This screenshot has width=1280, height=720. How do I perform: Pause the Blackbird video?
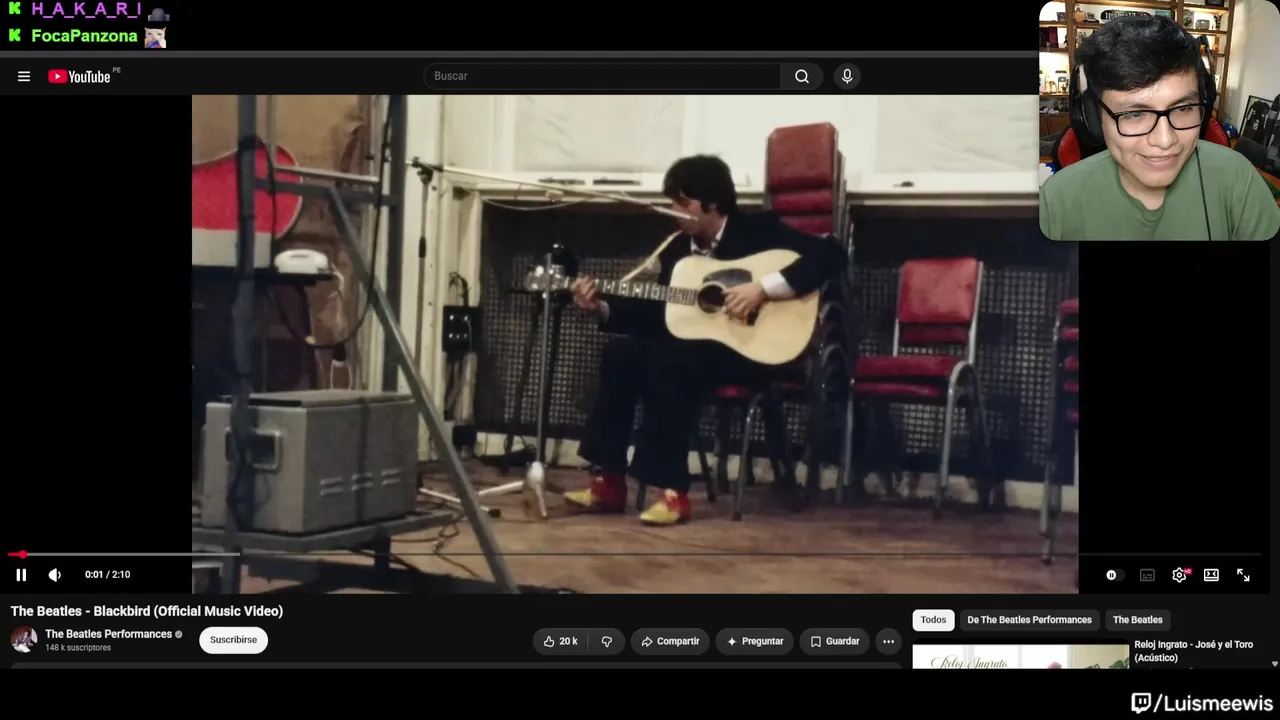point(21,575)
